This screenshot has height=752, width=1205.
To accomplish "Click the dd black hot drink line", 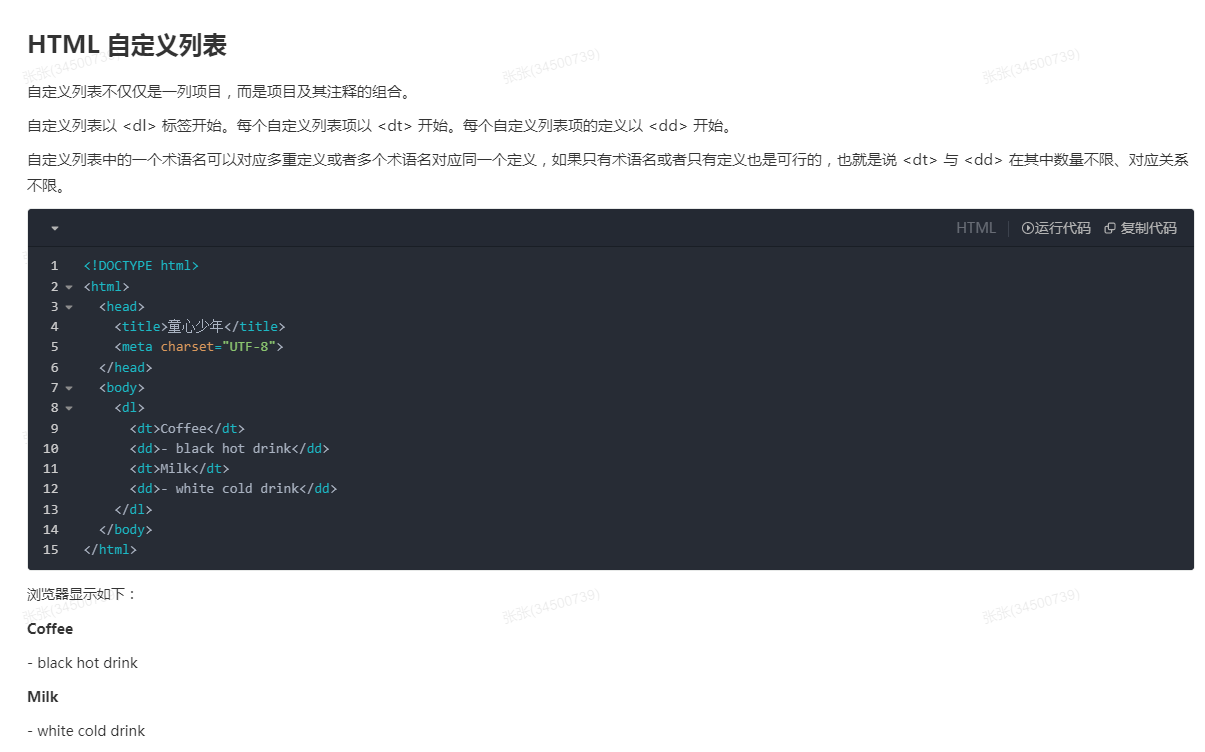I will [x=229, y=448].
